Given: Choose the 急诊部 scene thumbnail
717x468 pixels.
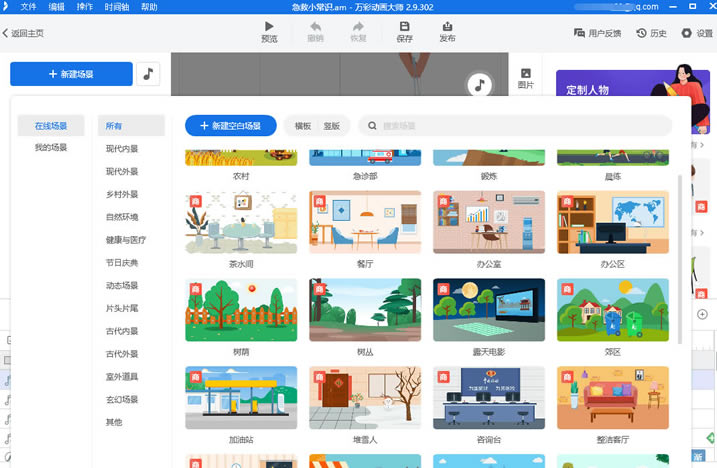Looking at the screenshot, I should (x=365, y=158).
